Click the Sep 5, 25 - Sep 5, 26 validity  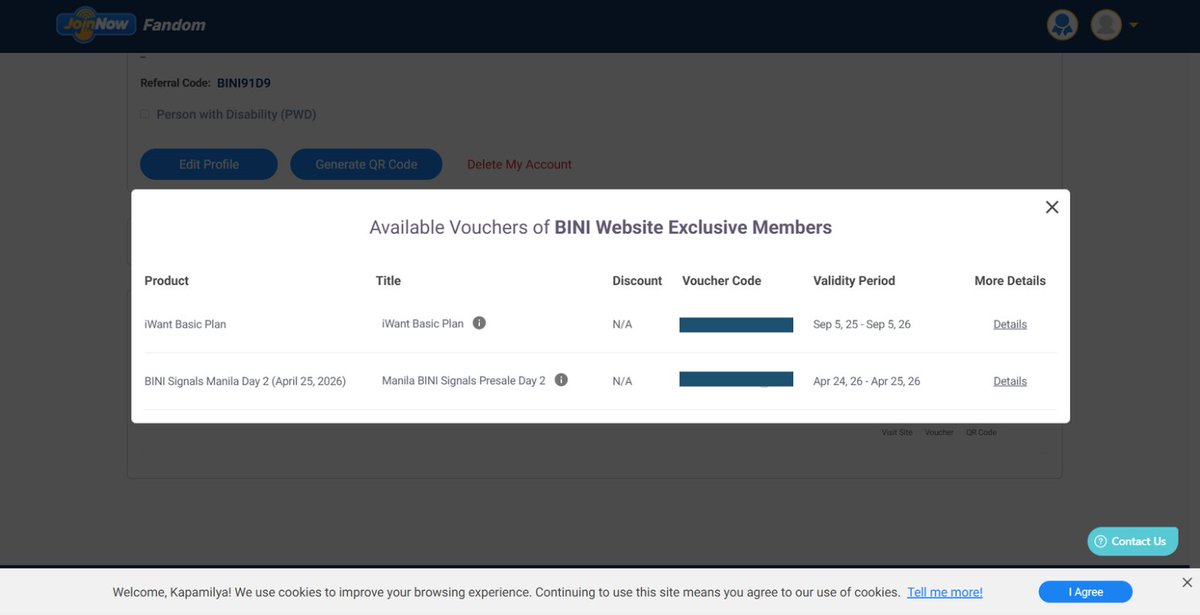coord(862,325)
